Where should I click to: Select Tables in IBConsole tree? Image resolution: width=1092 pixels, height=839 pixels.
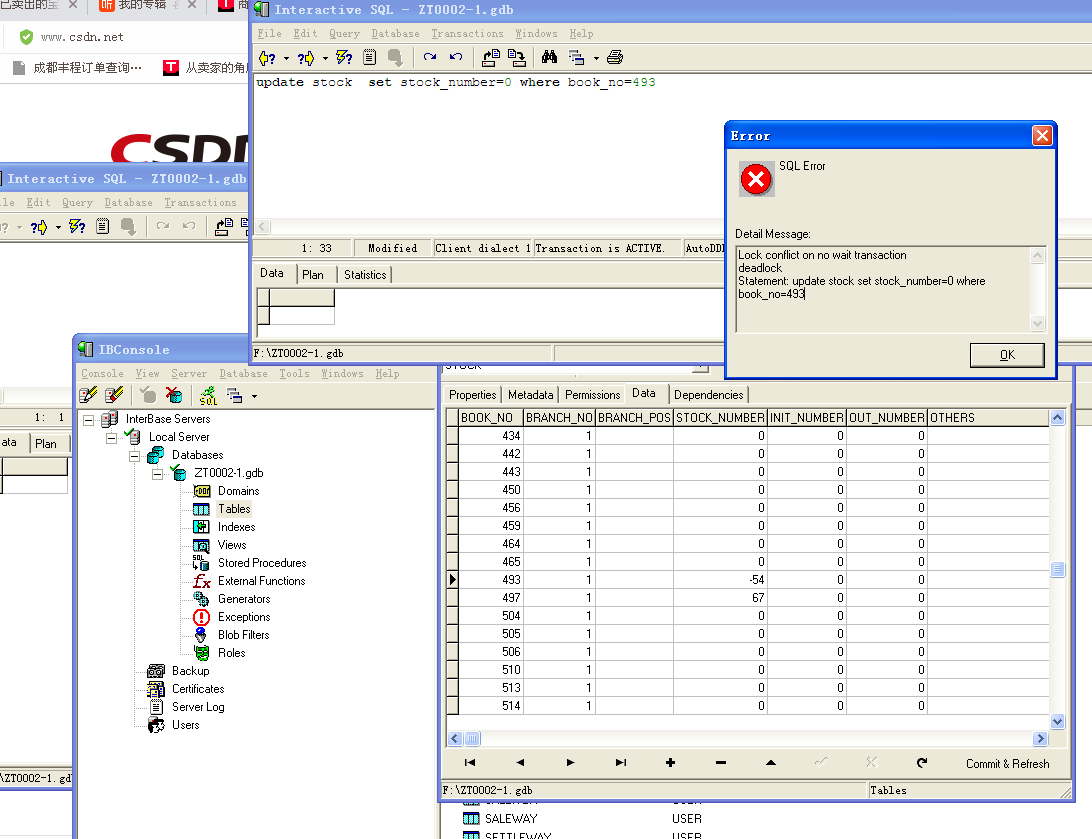click(x=234, y=509)
